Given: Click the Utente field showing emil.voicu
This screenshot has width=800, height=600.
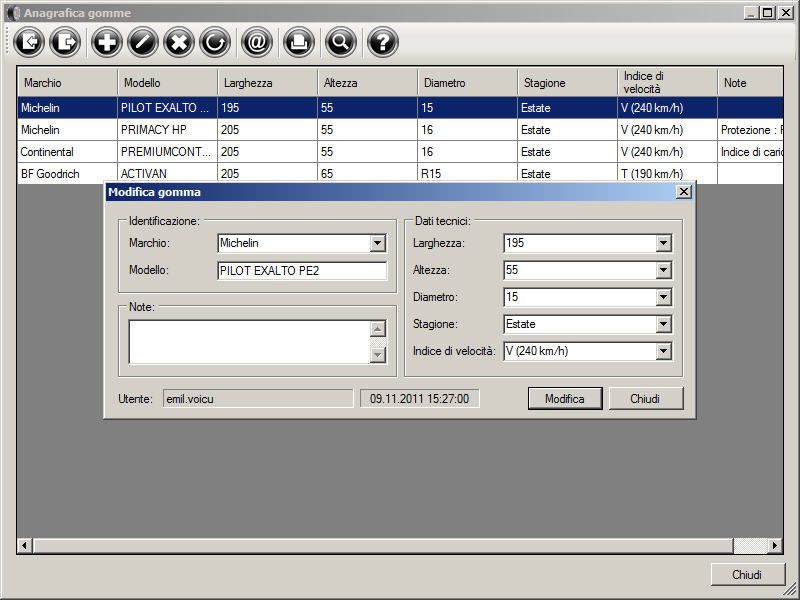Looking at the screenshot, I should tap(258, 398).
